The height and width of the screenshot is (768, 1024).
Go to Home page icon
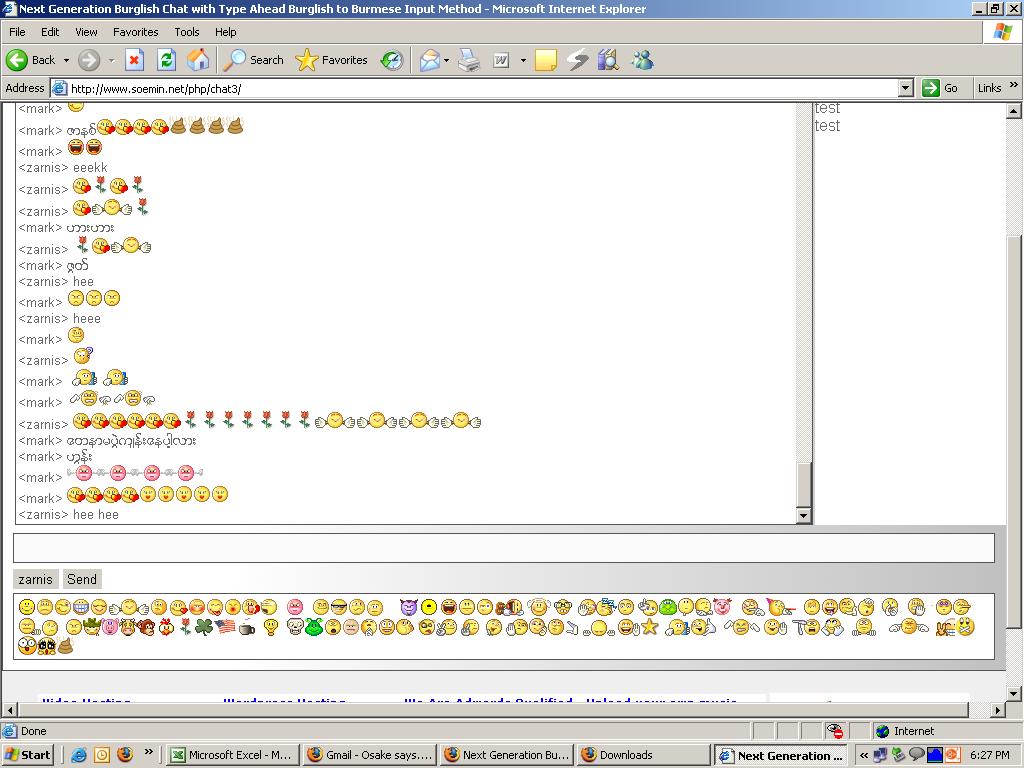point(198,60)
